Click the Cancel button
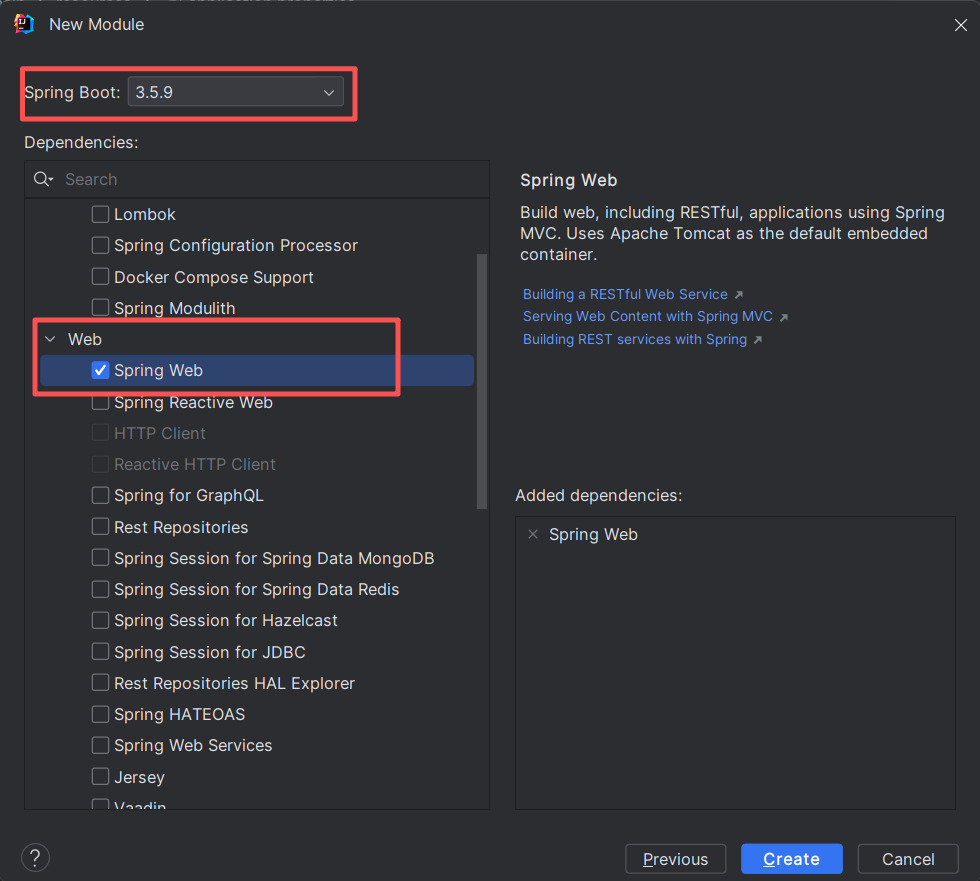 [x=908, y=859]
